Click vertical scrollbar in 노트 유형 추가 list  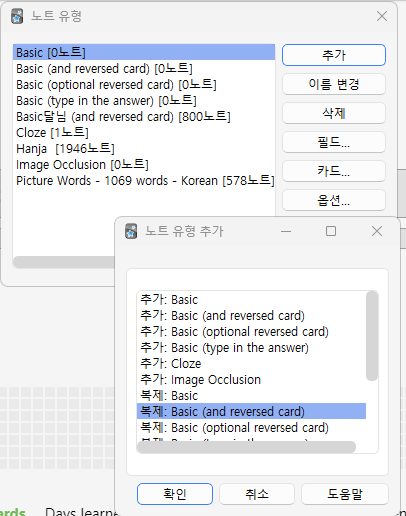(372, 336)
